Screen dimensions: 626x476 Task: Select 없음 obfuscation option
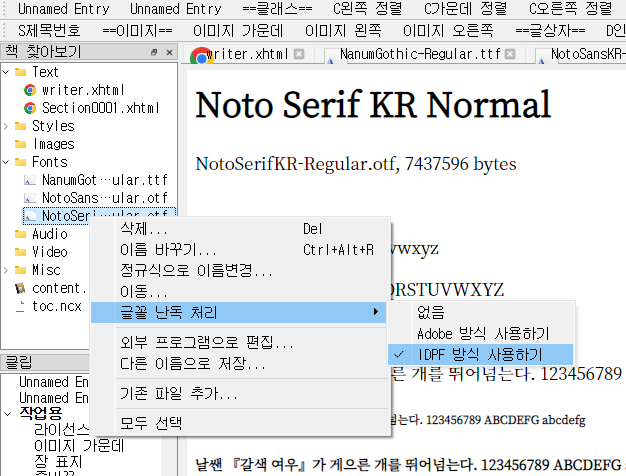pyautogui.click(x=481, y=312)
